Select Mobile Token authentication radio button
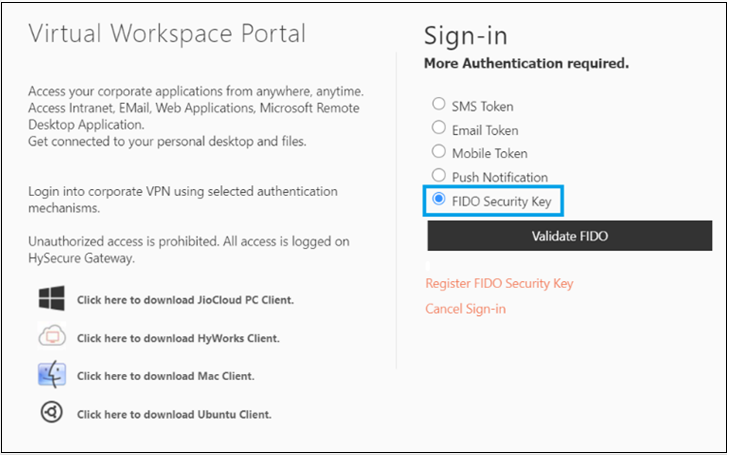Image resolution: width=730 pixels, height=456 pixels. (439, 151)
